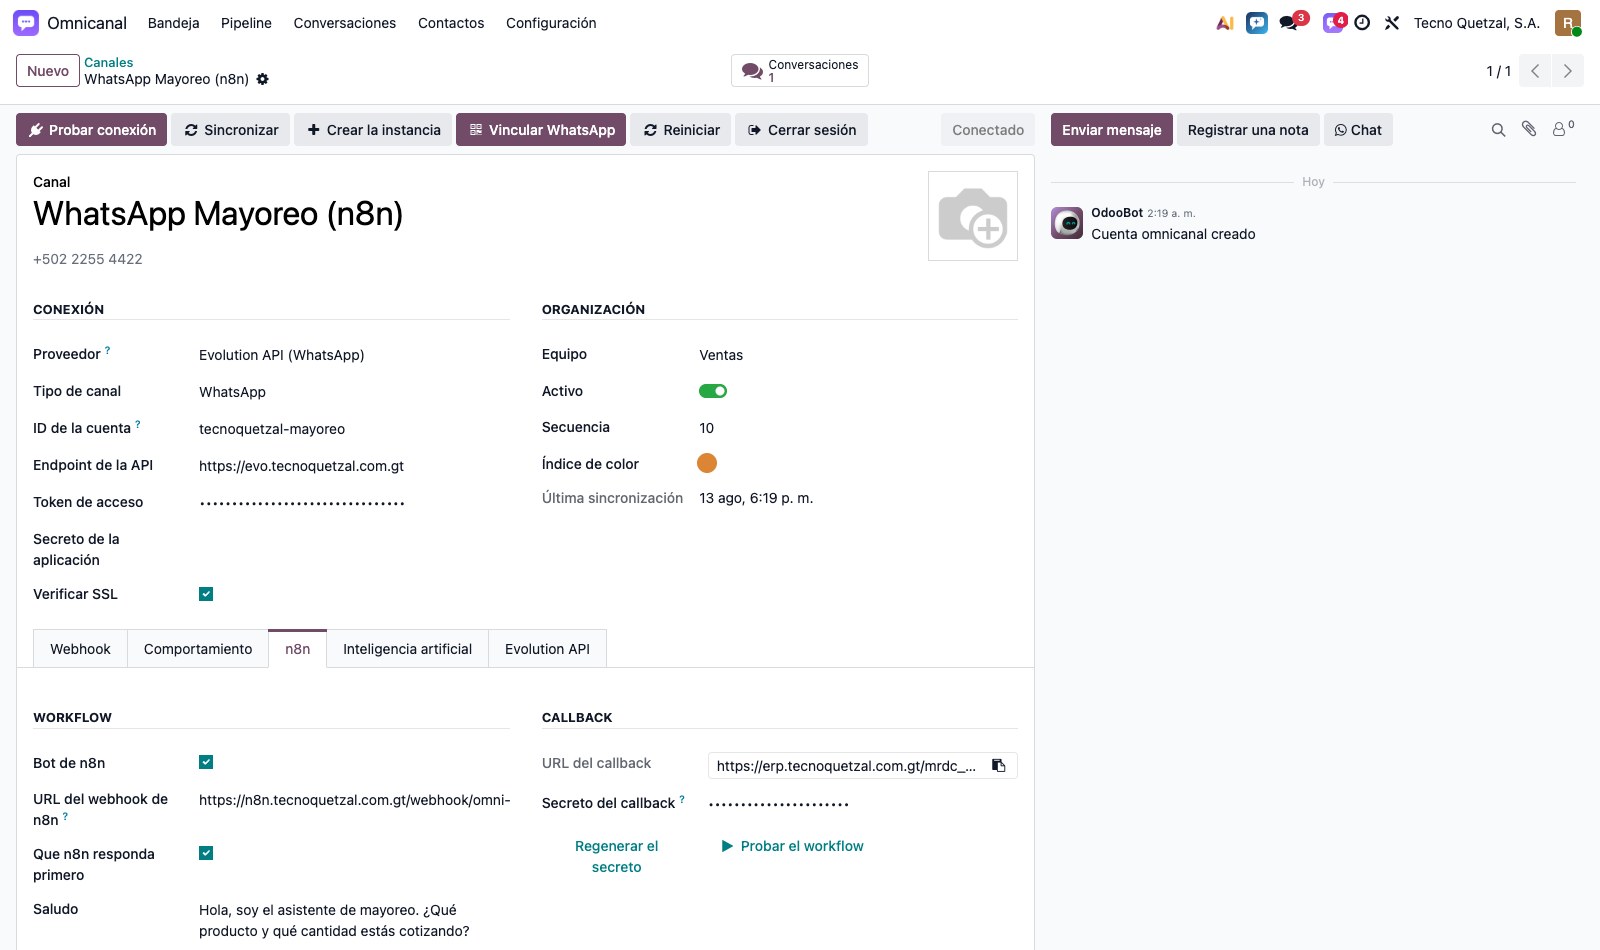
Task: Open purple chat icon with badge 4
Action: [x=1334, y=22]
